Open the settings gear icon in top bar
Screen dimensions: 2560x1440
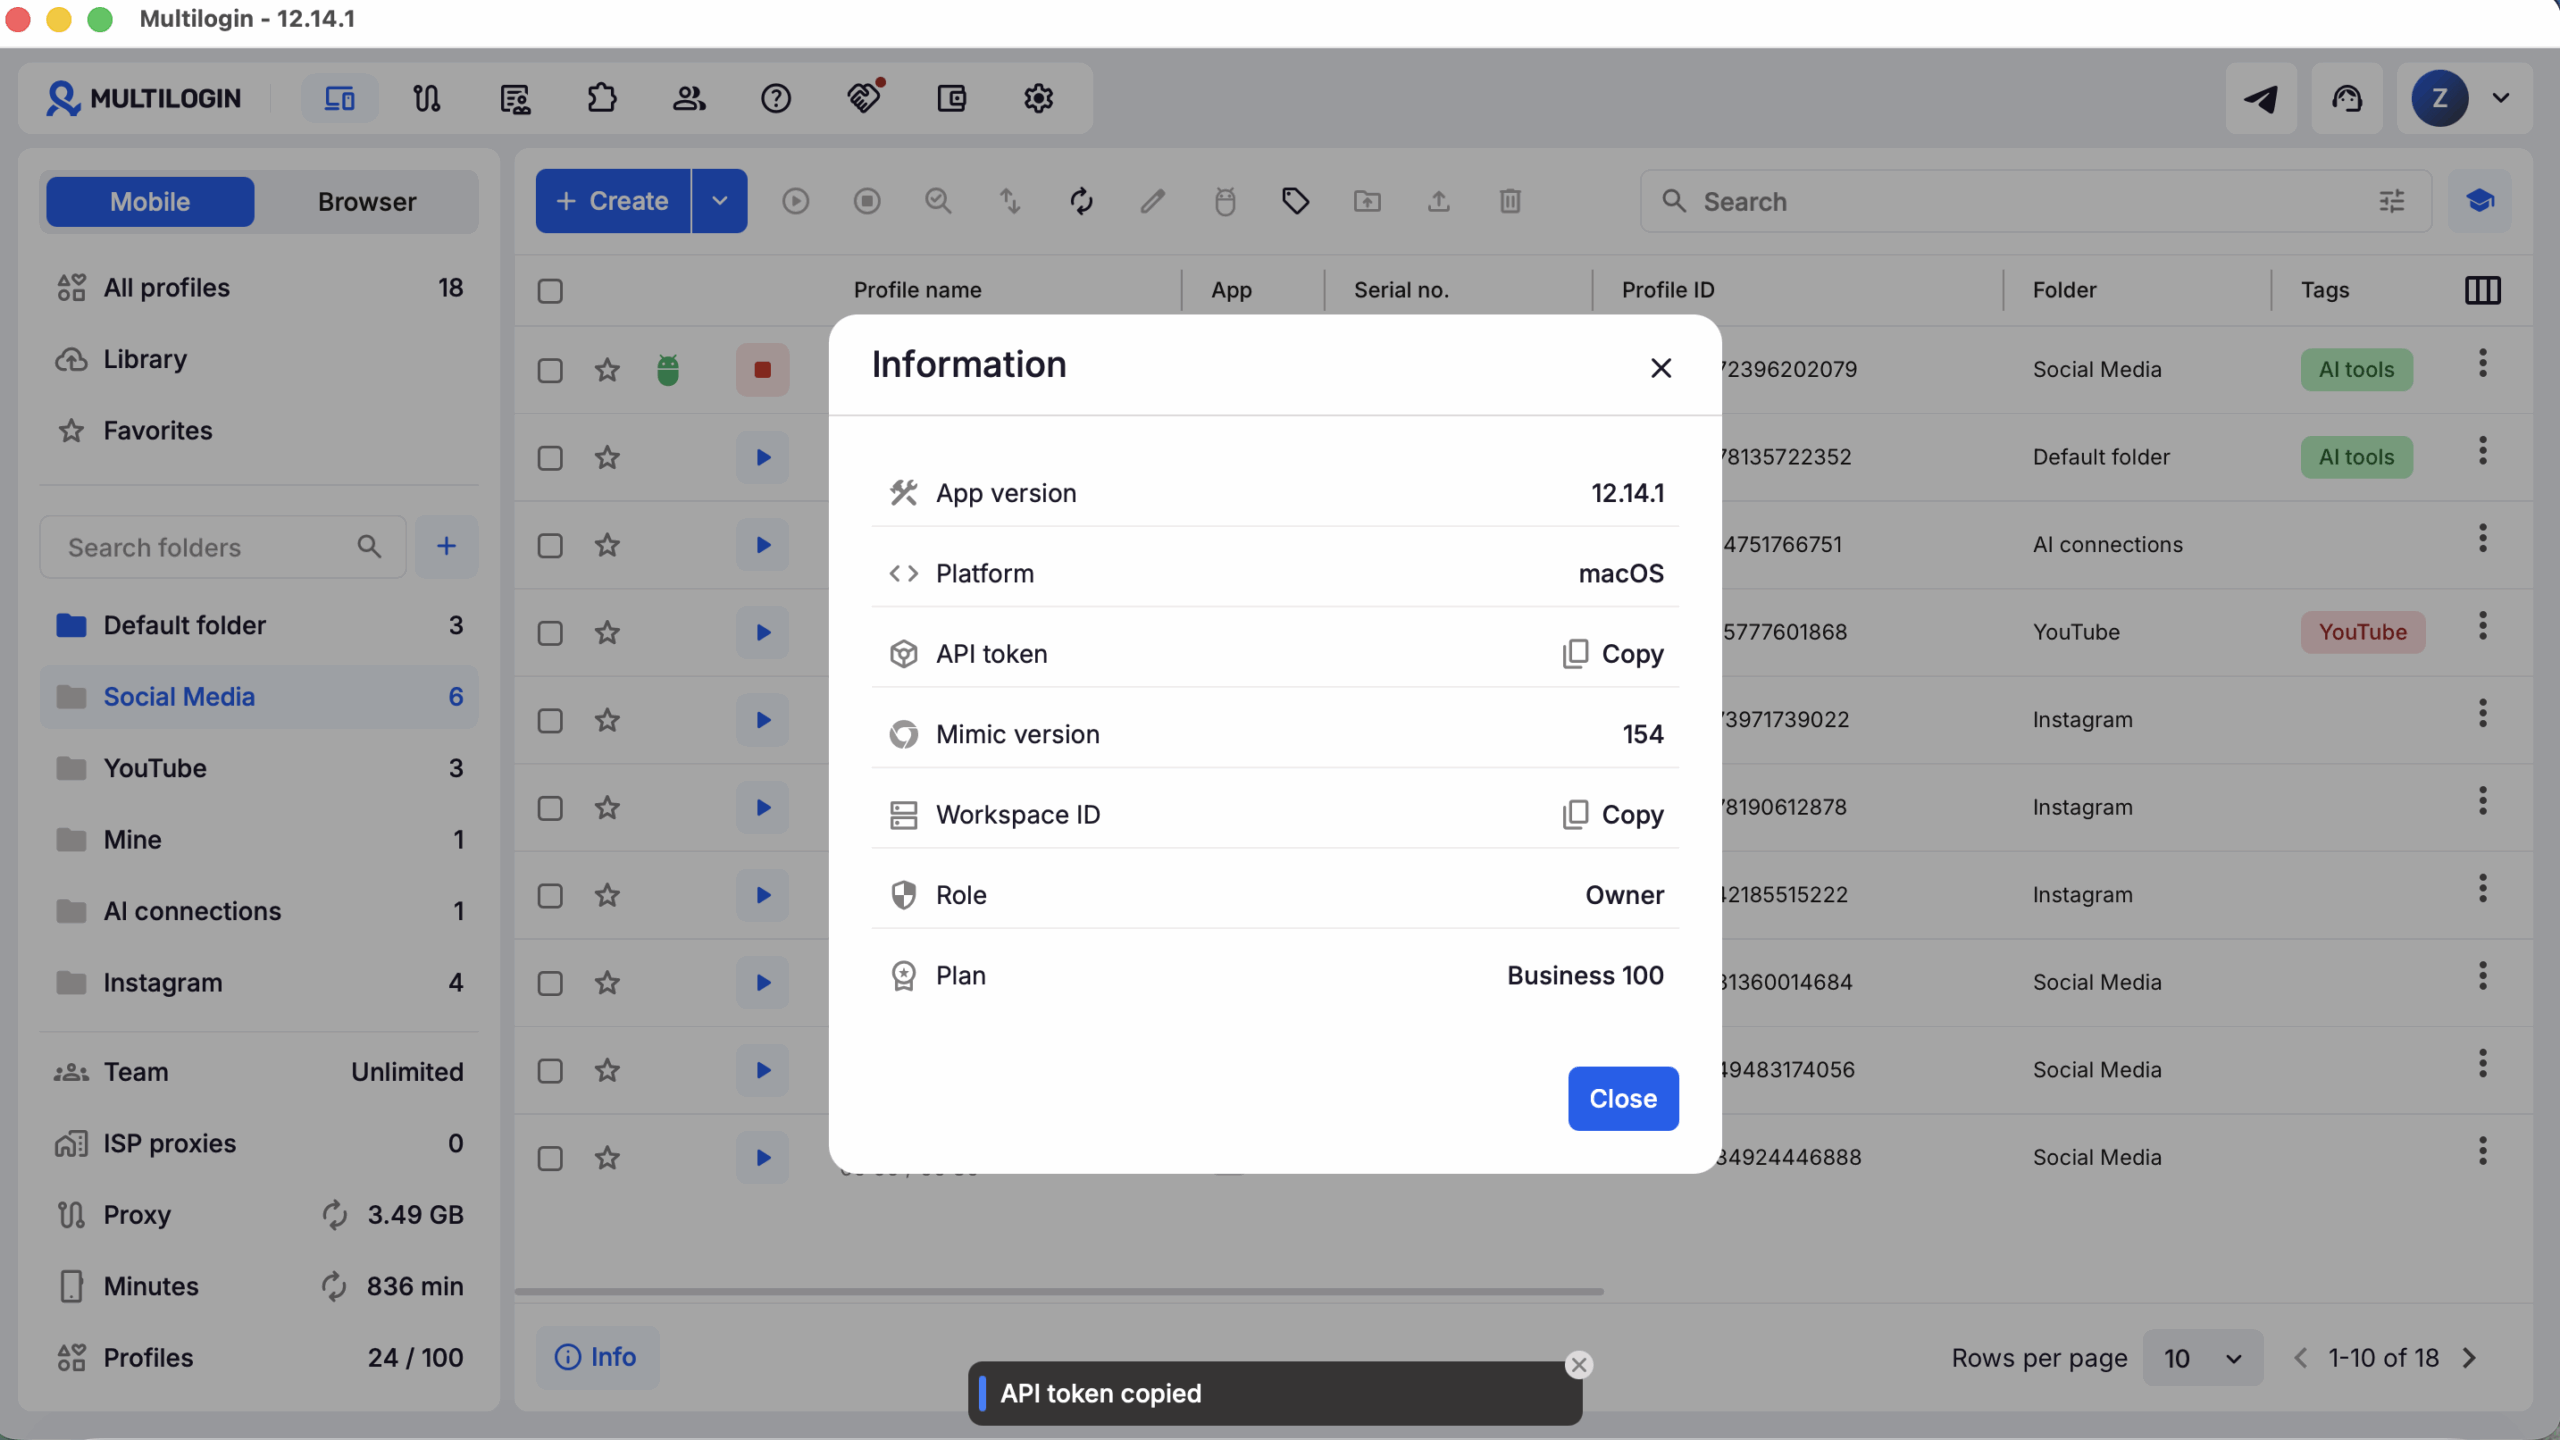(1039, 98)
